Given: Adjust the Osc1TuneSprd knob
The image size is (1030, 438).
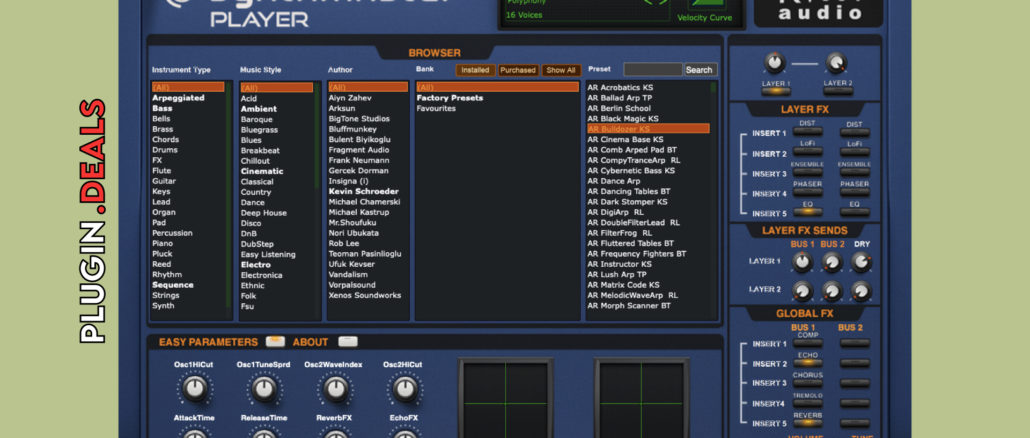Looking at the screenshot, I should pos(264,389).
